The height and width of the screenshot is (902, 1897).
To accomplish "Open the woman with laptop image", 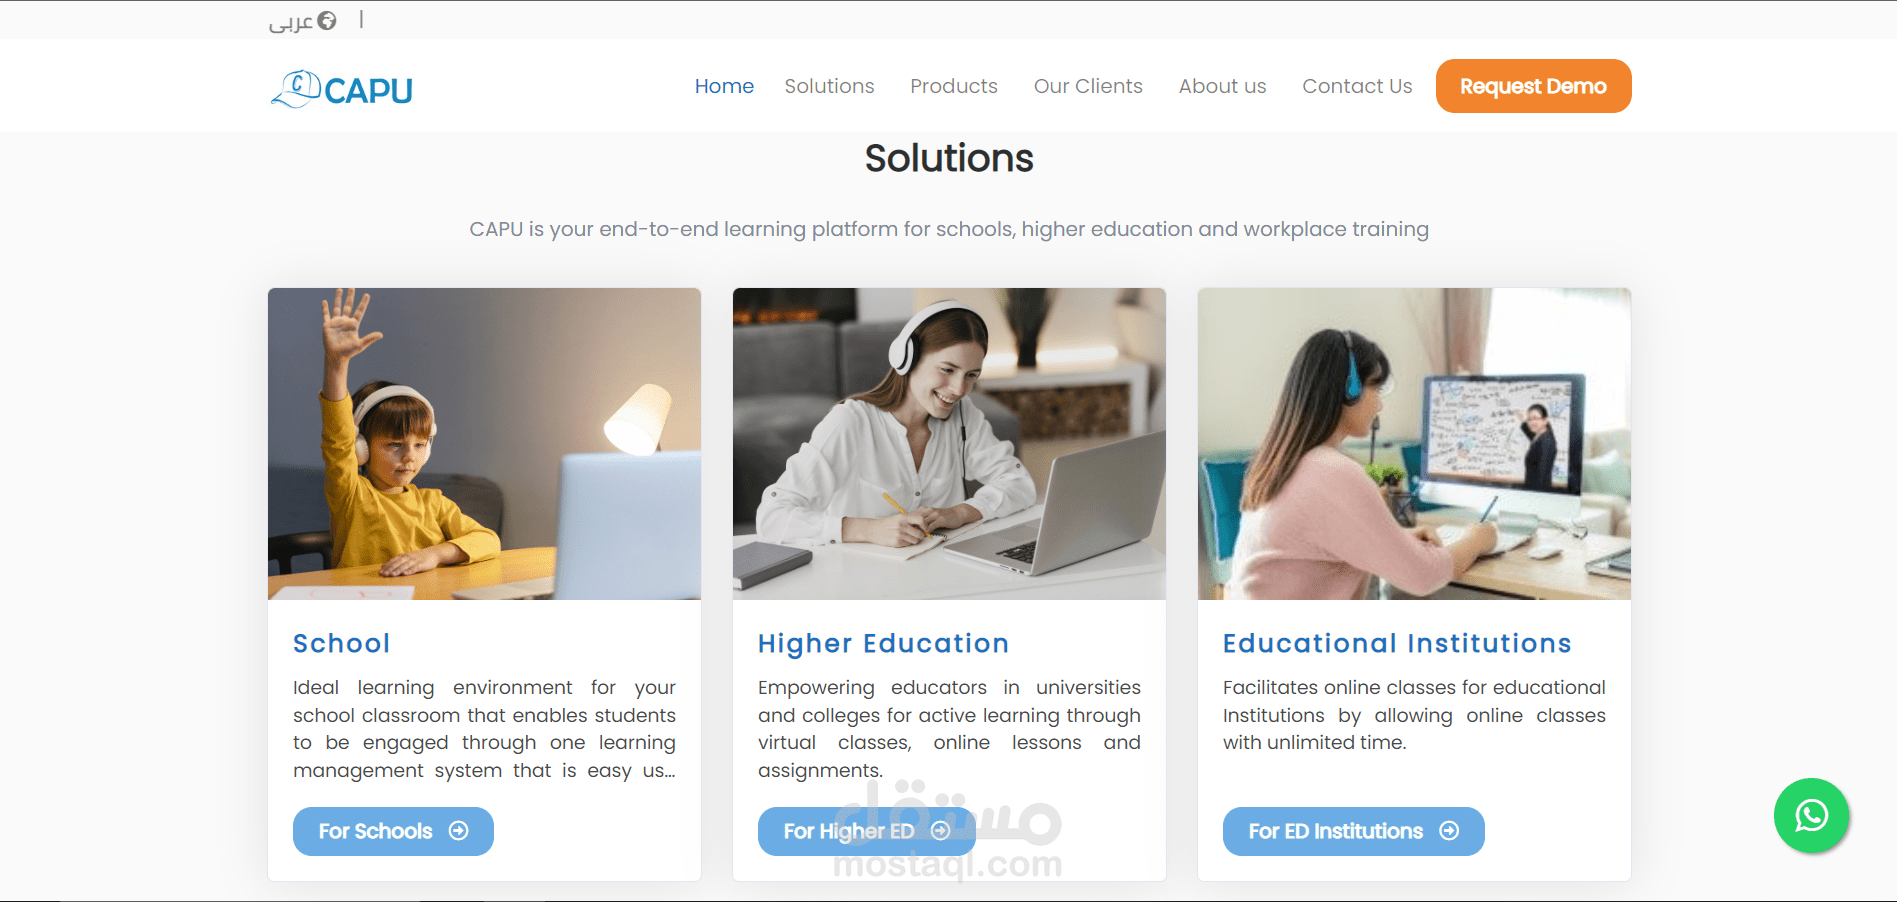I will click(949, 444).
